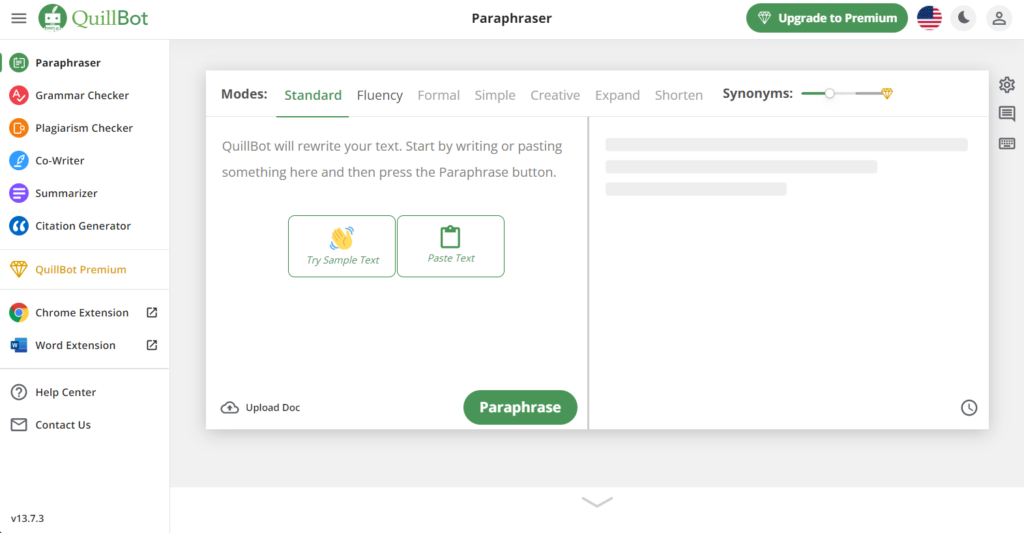Open Help Center label
Screen dimensions: 1024x533
point(65,392)
